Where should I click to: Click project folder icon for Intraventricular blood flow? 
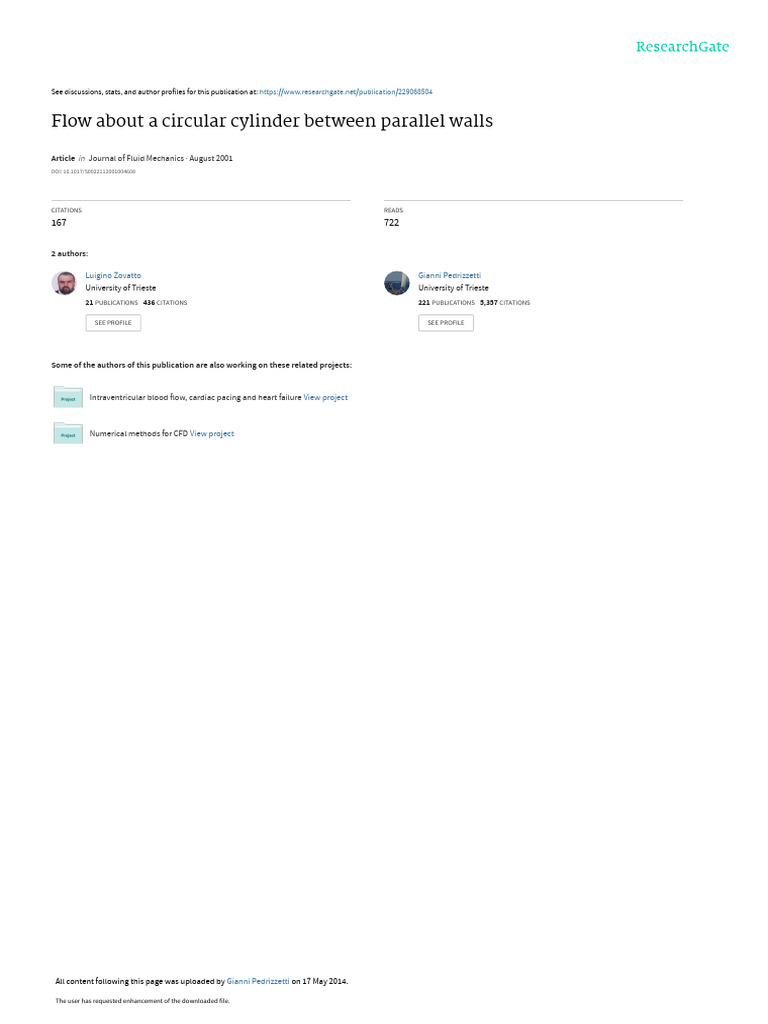pyautogui.click(x=68, y=397)
